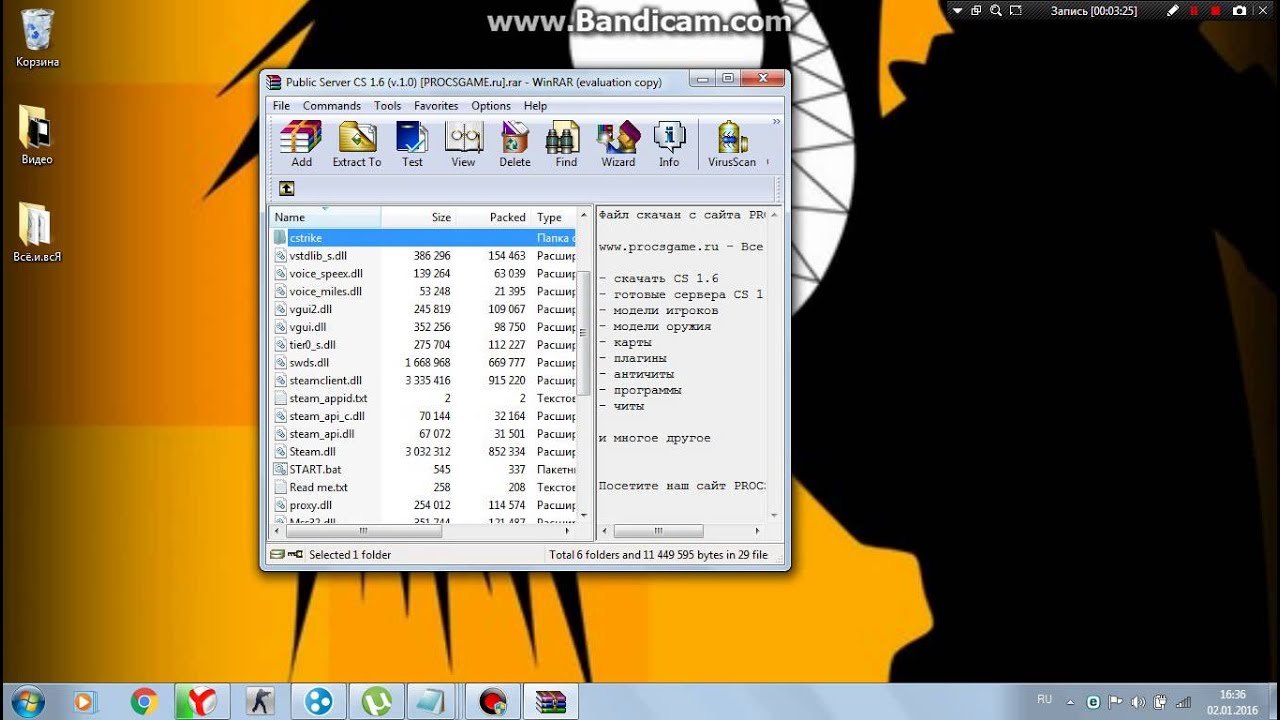Select vstdlib_s.dll in the list
Image resolution: width=1280 pixels, height=720 pixels.
click(x=423, y=256)
